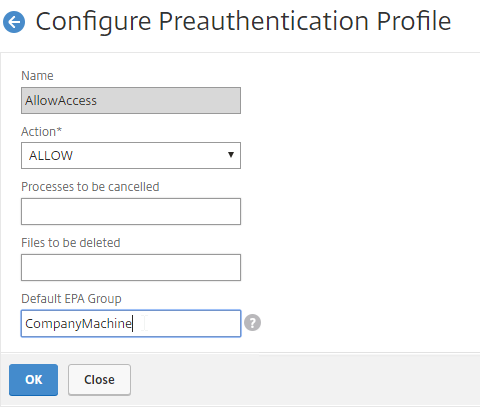Click the Action* required label
Viewport: 480px width, 407px height.
42,132
